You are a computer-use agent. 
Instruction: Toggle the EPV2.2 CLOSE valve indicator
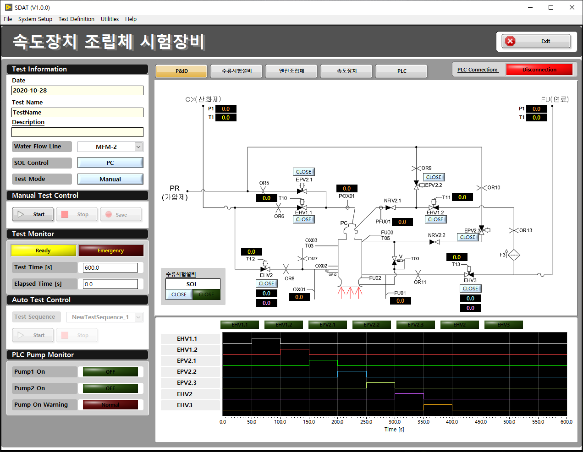(434, 177)
